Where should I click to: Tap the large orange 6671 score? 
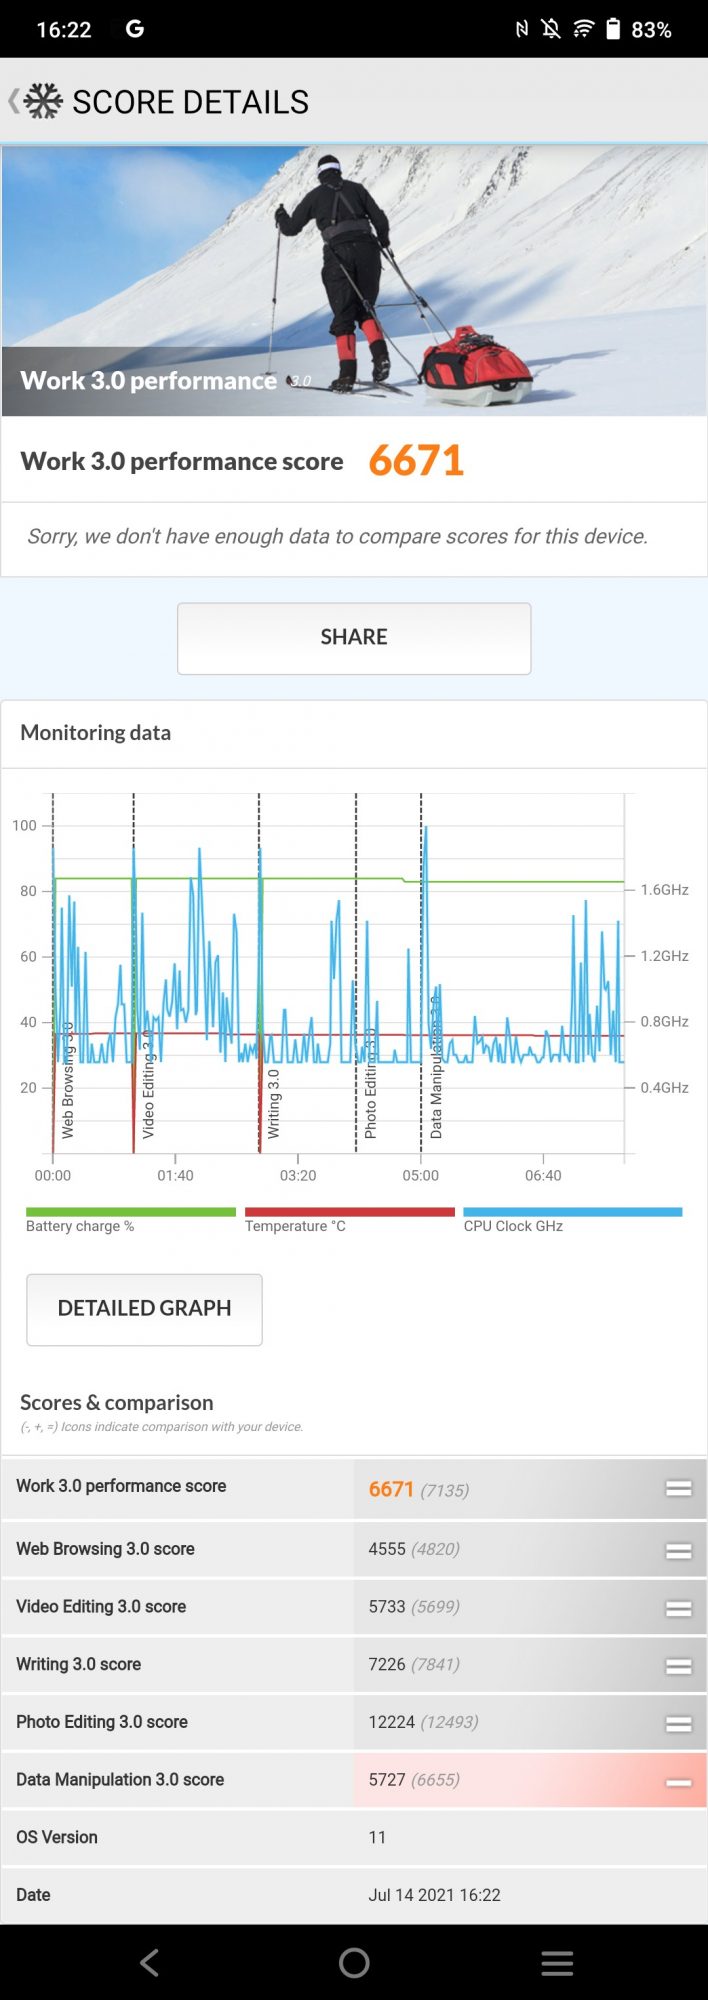click(x=416, y=461)
